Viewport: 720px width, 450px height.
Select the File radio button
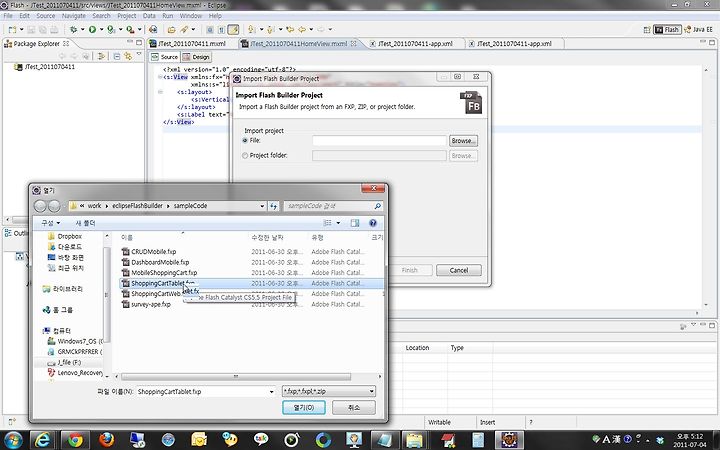[245, 141]
